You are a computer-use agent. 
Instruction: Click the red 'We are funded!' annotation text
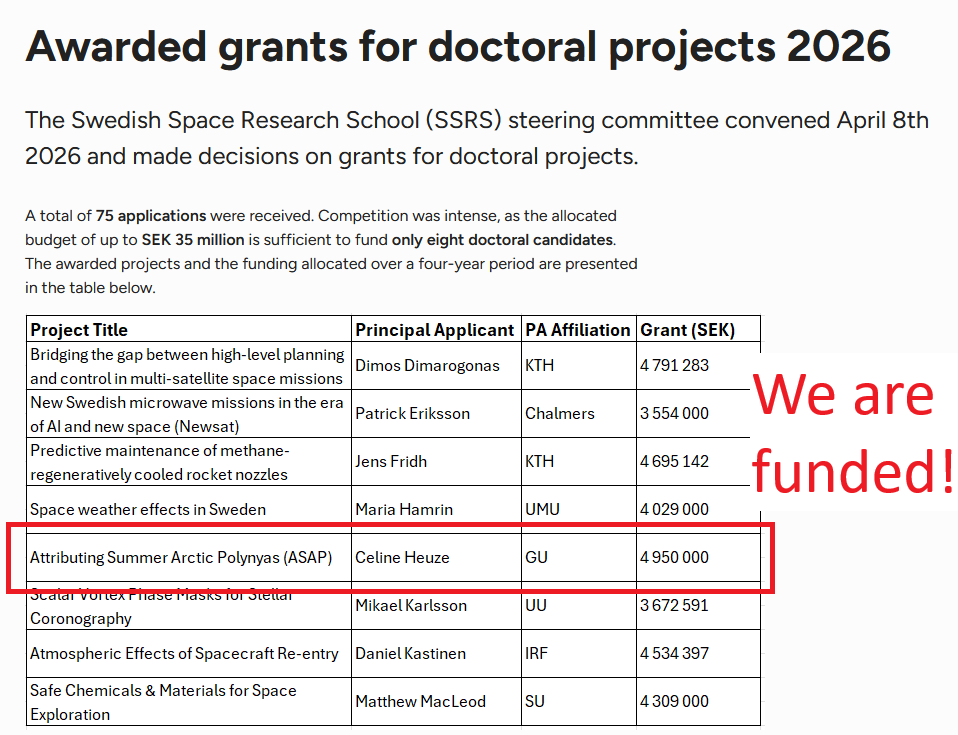click(x=852, y=432)
